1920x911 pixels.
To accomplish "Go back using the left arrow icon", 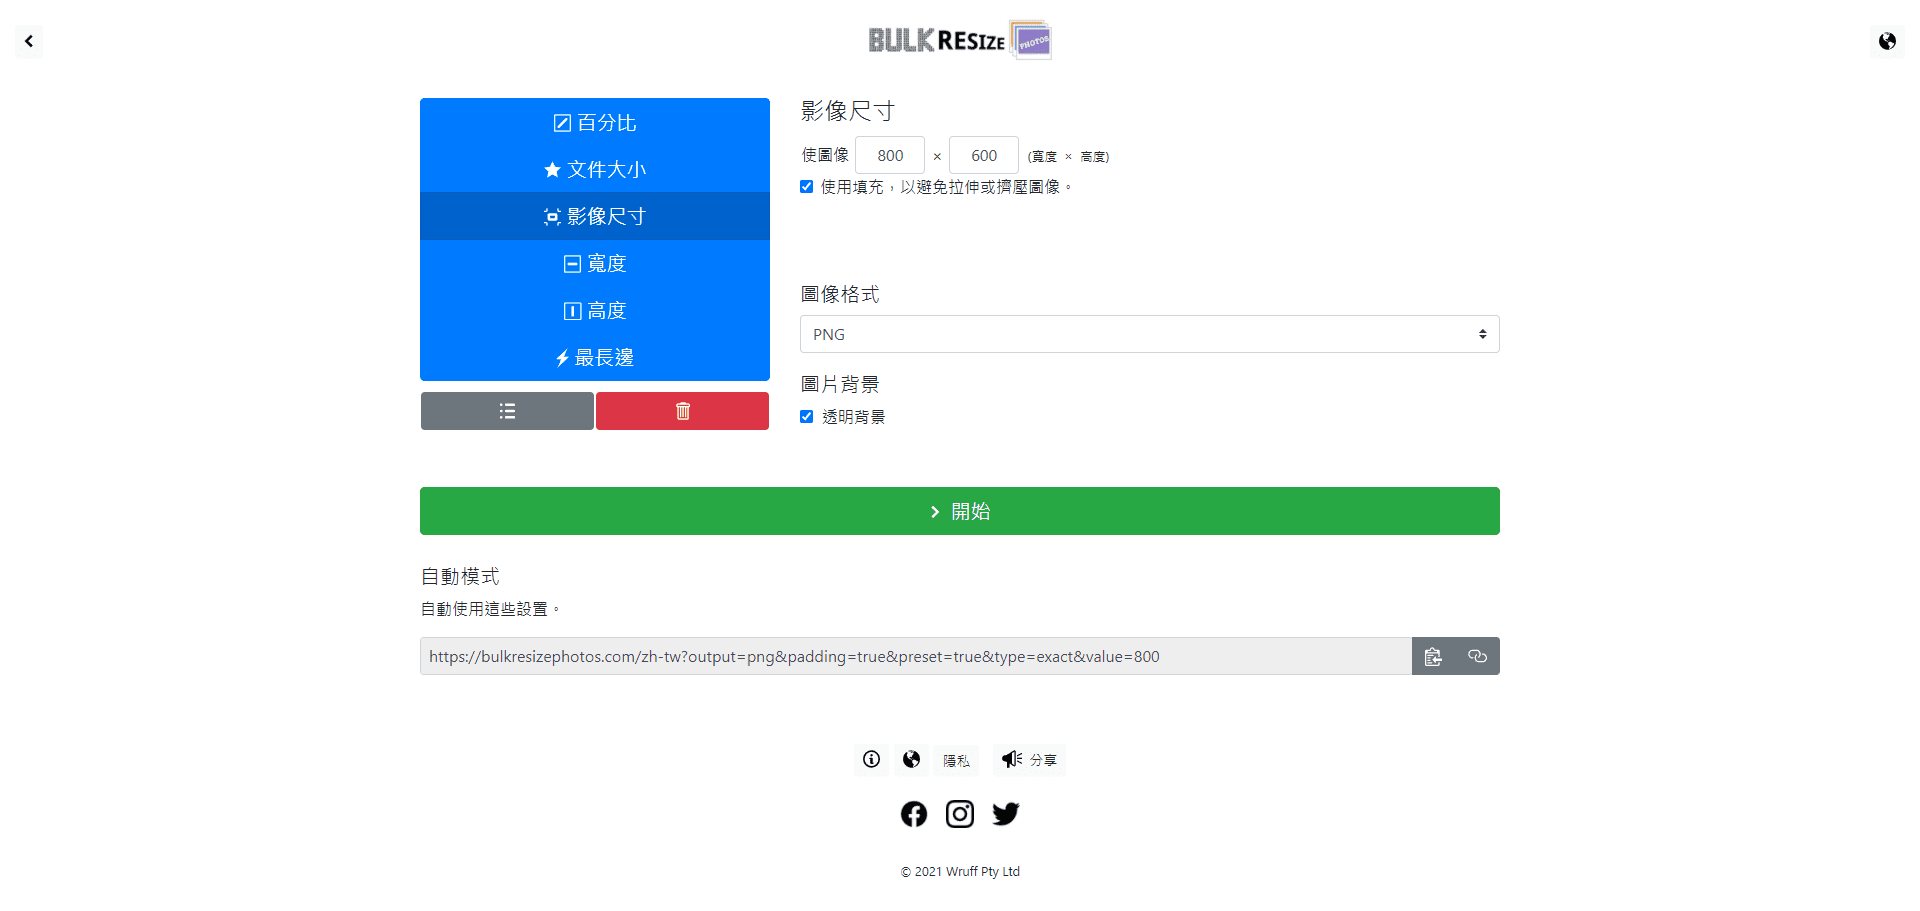I will [x=29, y=41].
